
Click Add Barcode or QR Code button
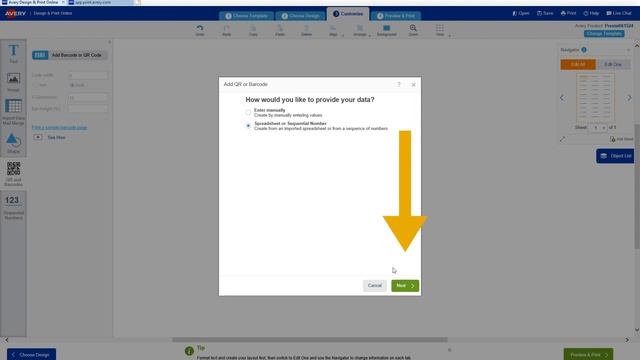(x=70, y=55)
